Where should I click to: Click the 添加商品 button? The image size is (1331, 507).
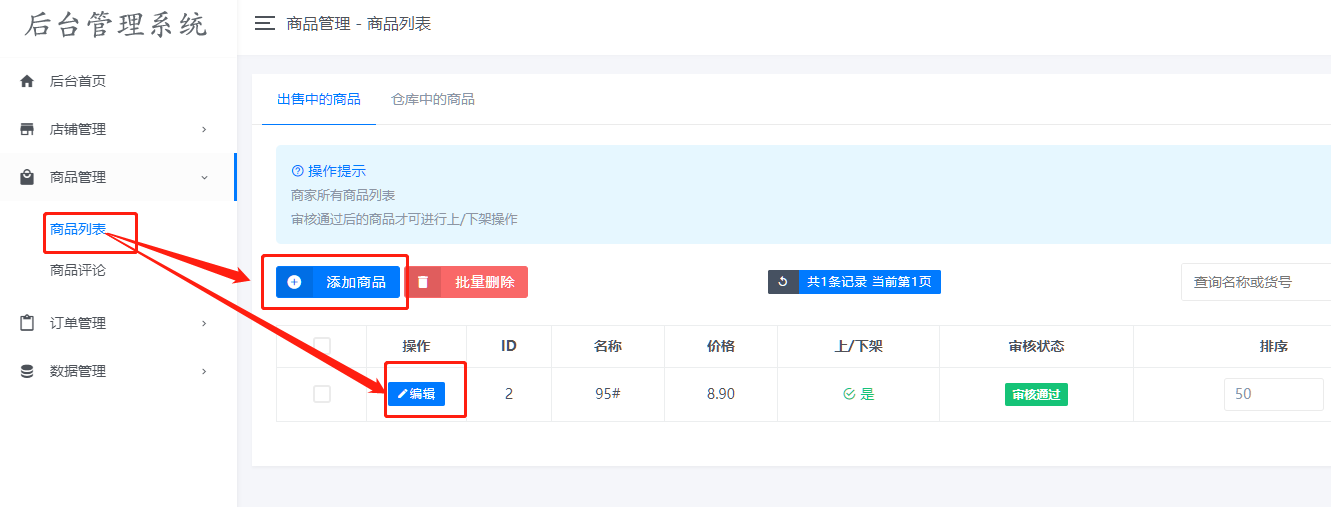coord(338,282)
